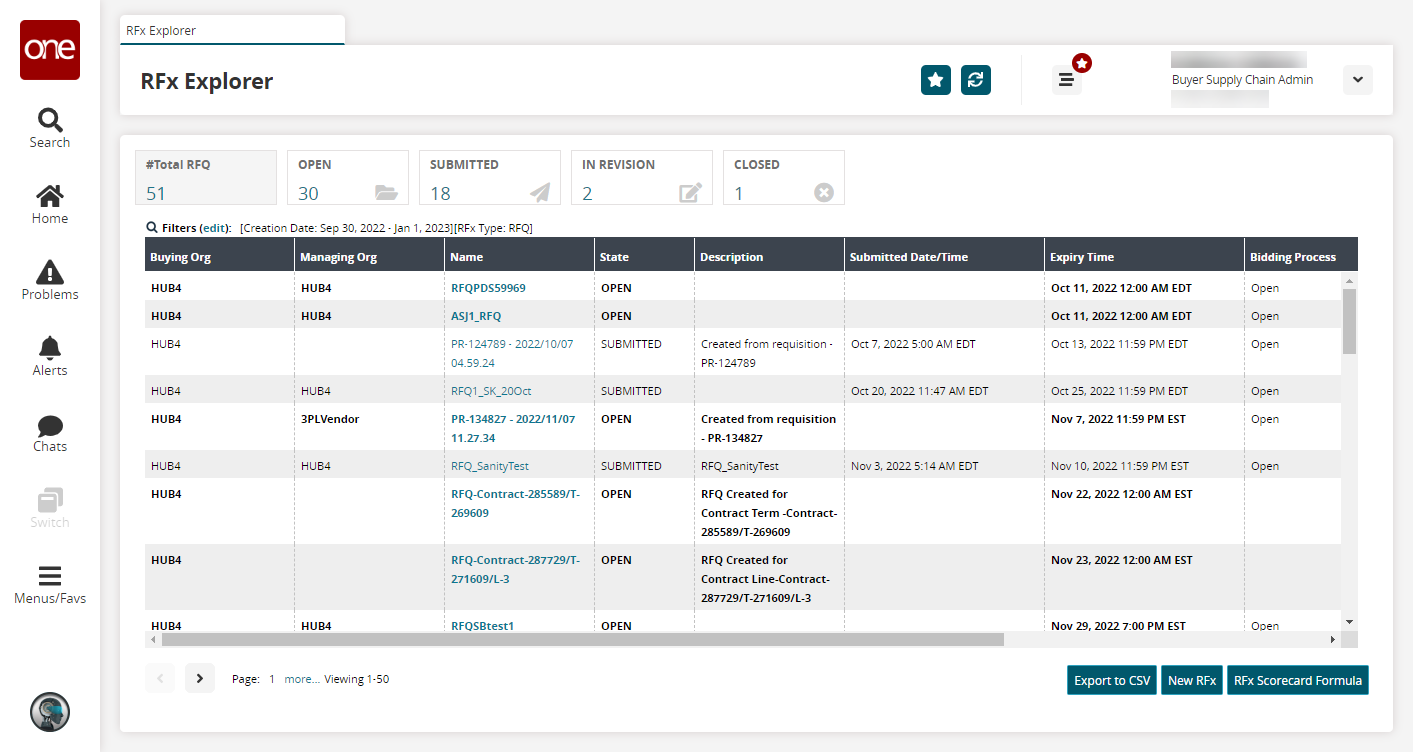The image size is (1413, 752).
Task: Add page to favorites with star button
Action: [935, 80]
